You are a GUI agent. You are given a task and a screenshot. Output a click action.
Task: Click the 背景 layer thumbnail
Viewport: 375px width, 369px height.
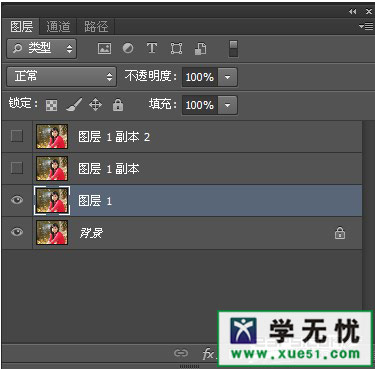click(x=52, y=232)
